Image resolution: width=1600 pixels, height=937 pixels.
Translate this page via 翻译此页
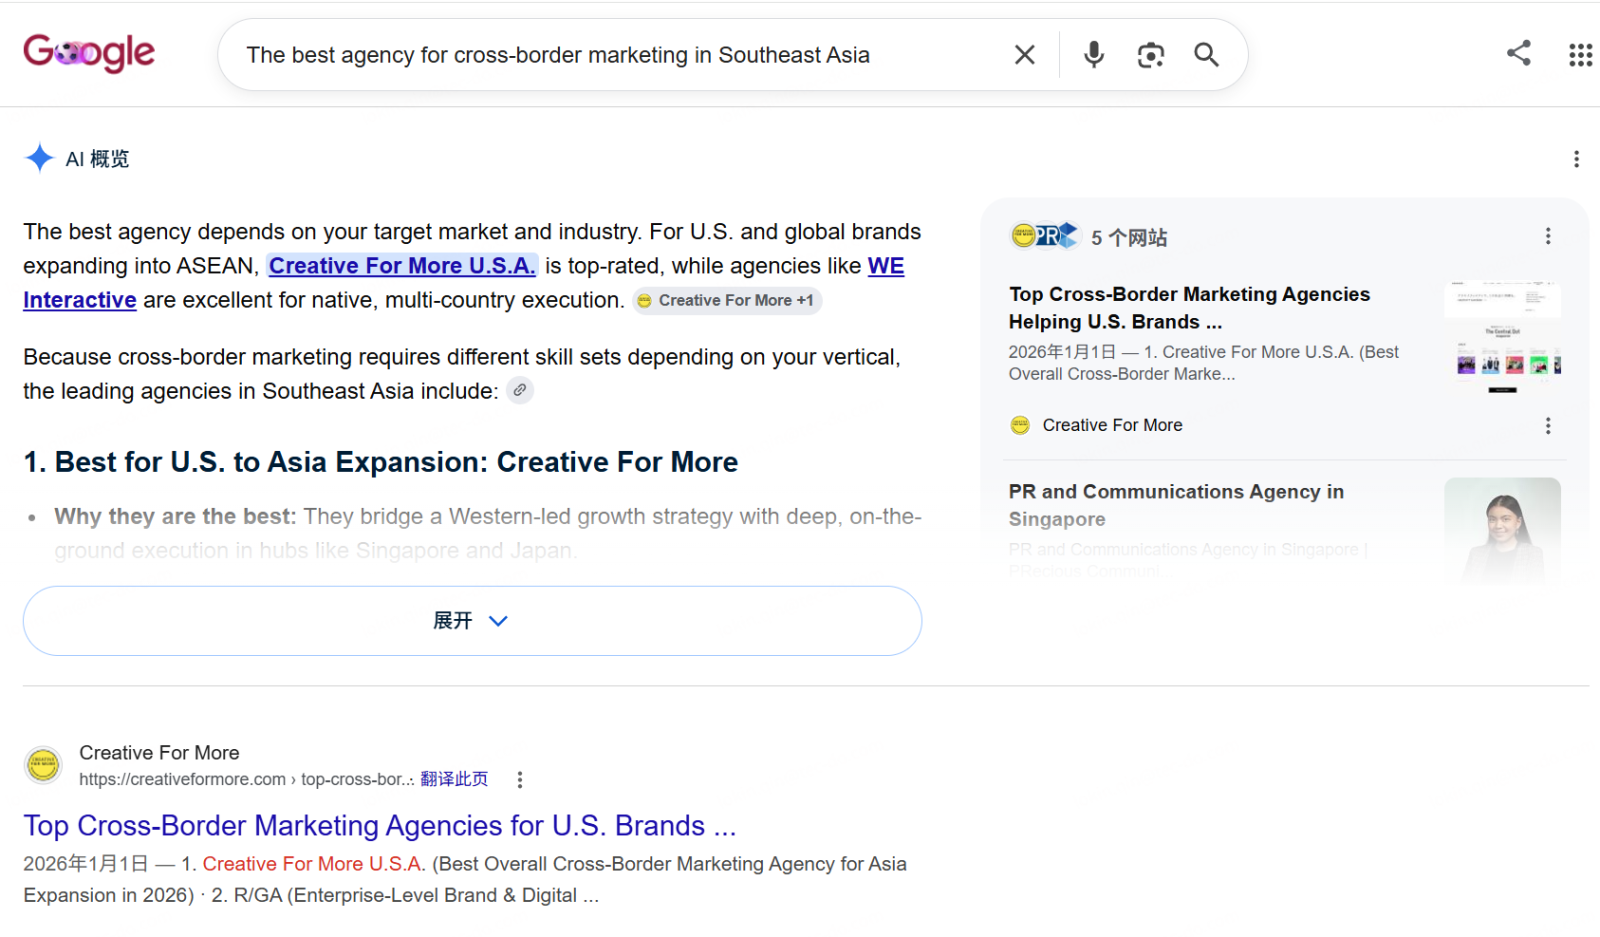[x=454, y=779]
